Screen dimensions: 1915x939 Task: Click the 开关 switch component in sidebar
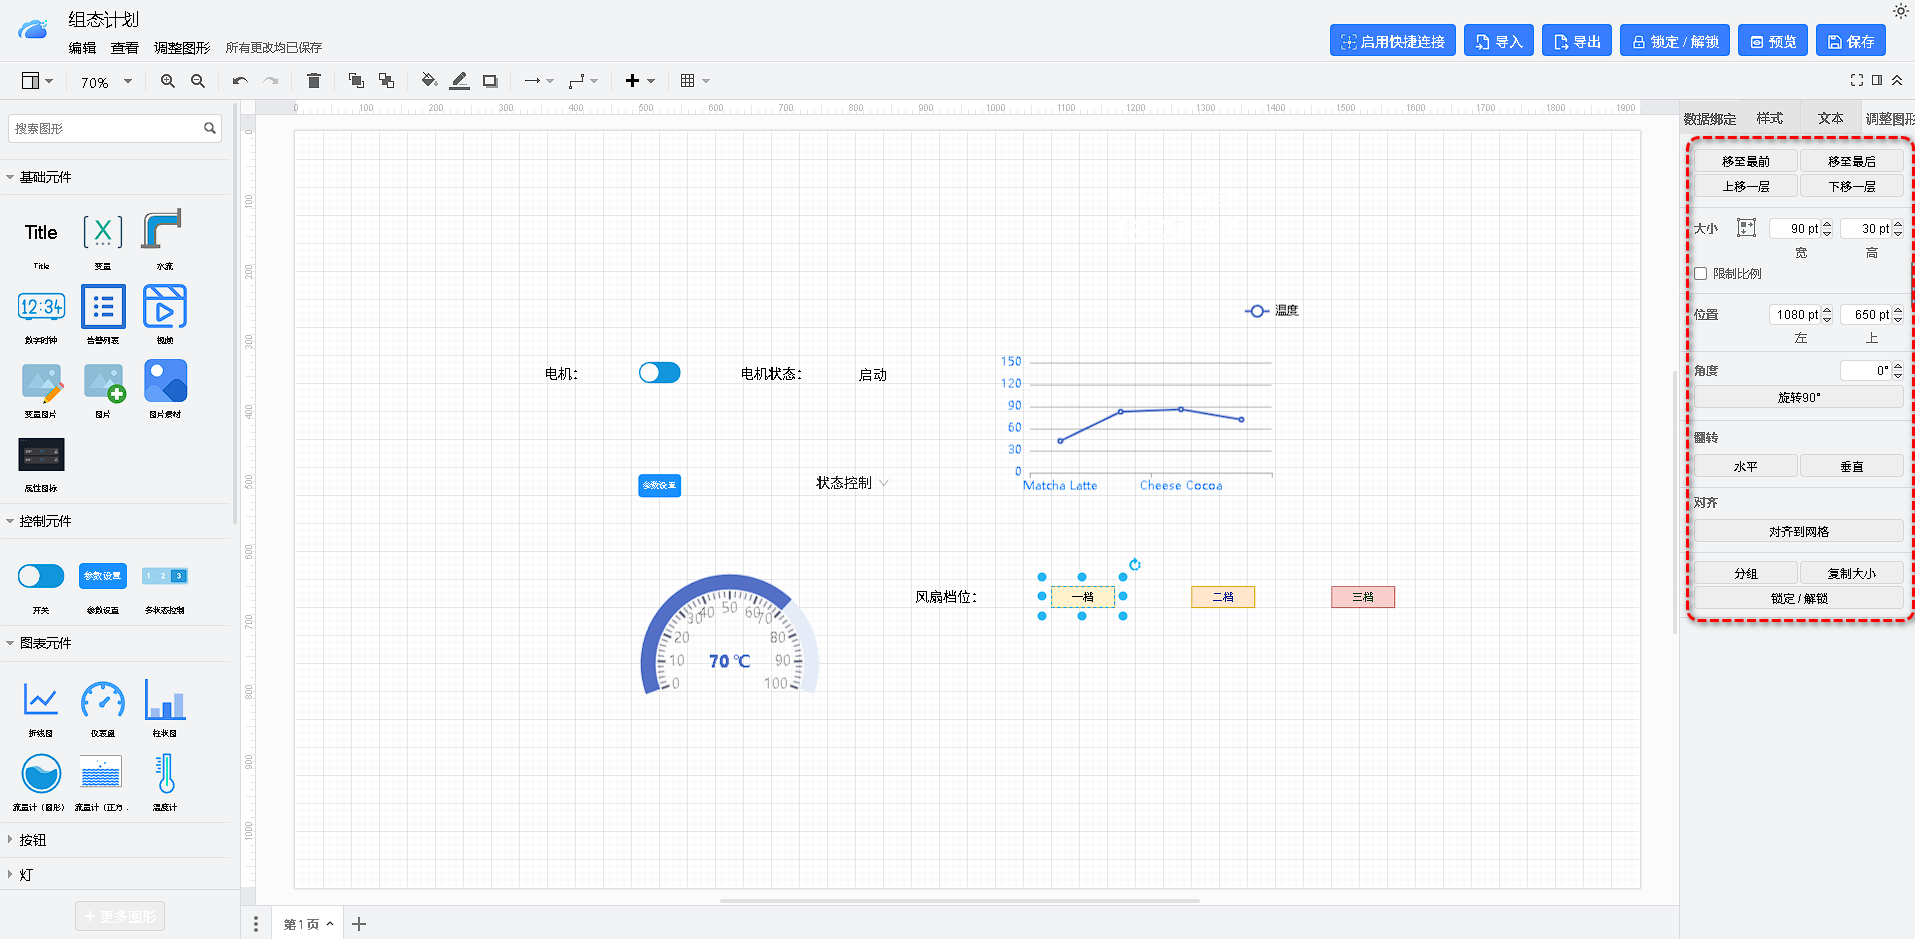pos(41,576)
